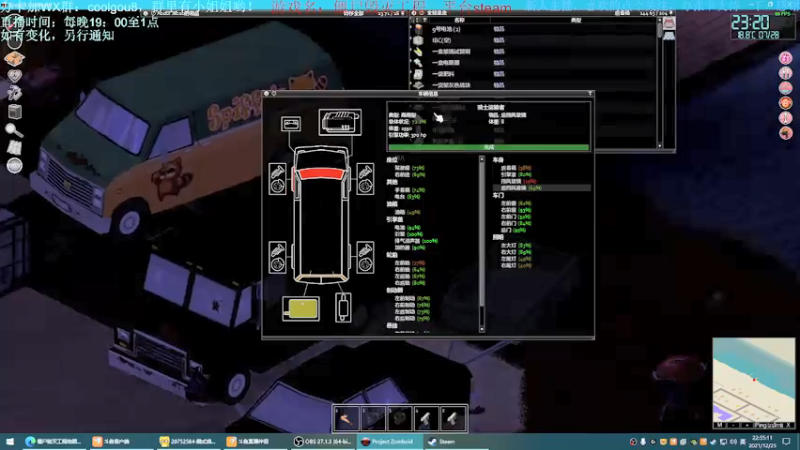Click the in-game clock showing 23:20
This screenshot has width=800, height=450.
pos(750,22)
